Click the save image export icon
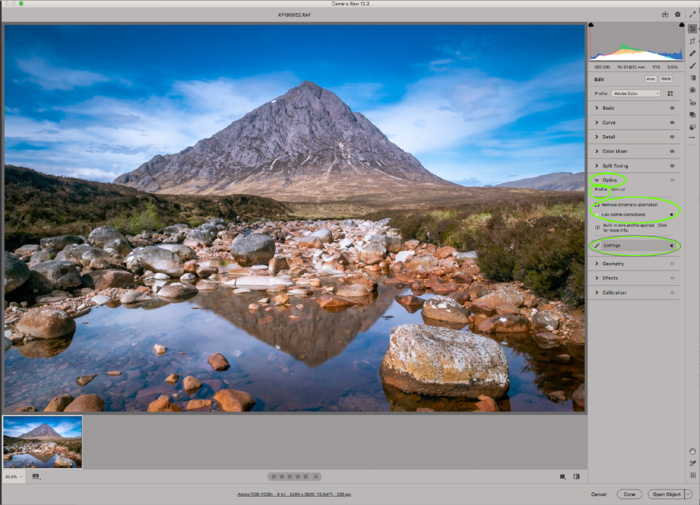 click(663, 15)
